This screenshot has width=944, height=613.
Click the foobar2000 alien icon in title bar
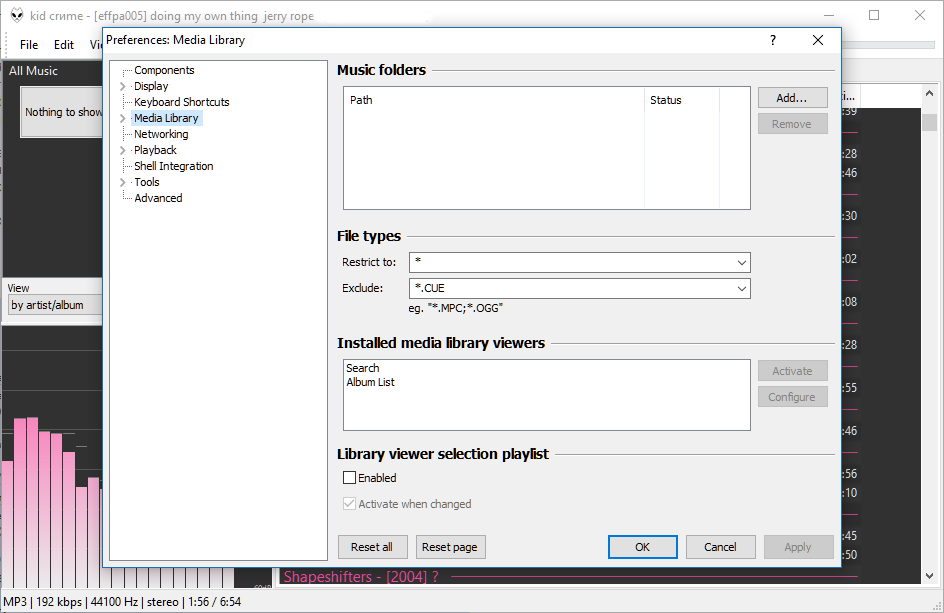(17, 15)
